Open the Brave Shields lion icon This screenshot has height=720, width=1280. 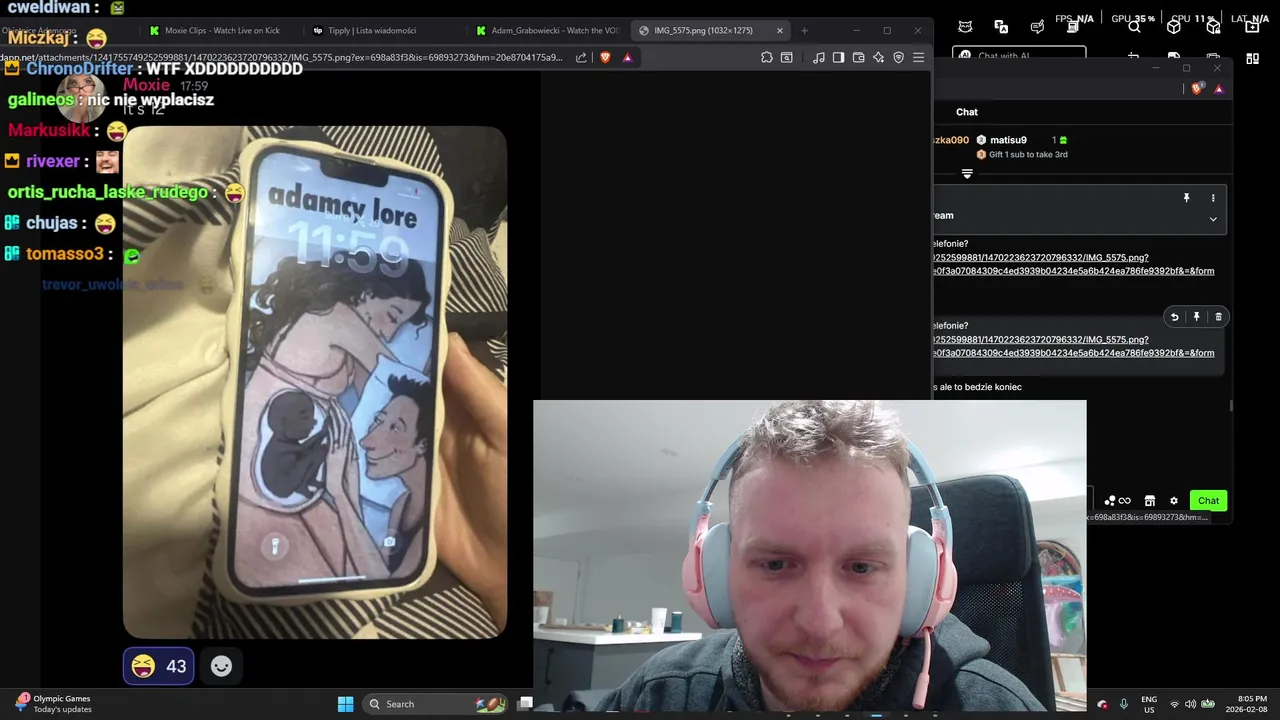605,57
